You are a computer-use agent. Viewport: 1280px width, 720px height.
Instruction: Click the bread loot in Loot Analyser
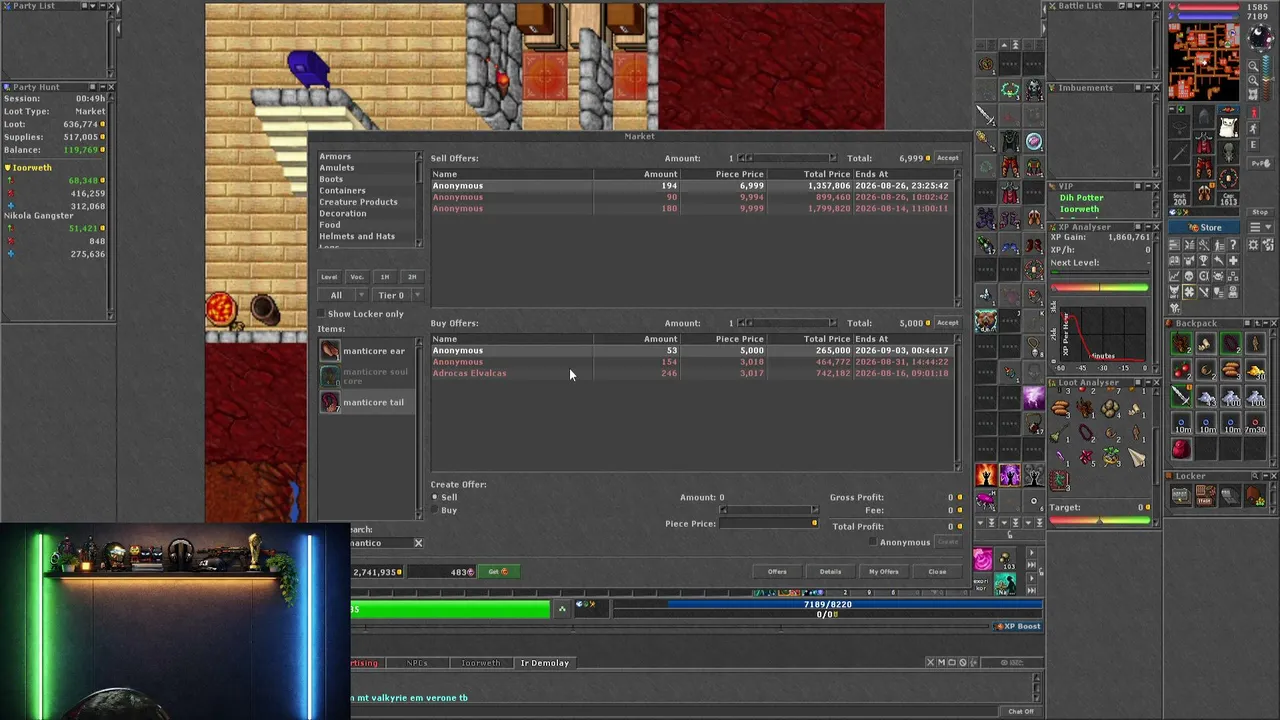click(1061, 409)
